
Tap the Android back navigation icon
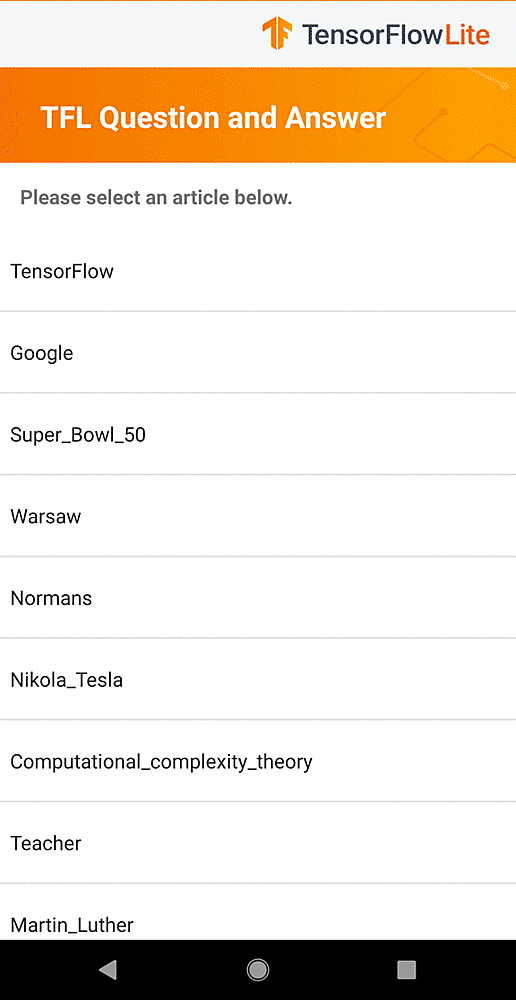pyautogui.click(x=108, y=970)
